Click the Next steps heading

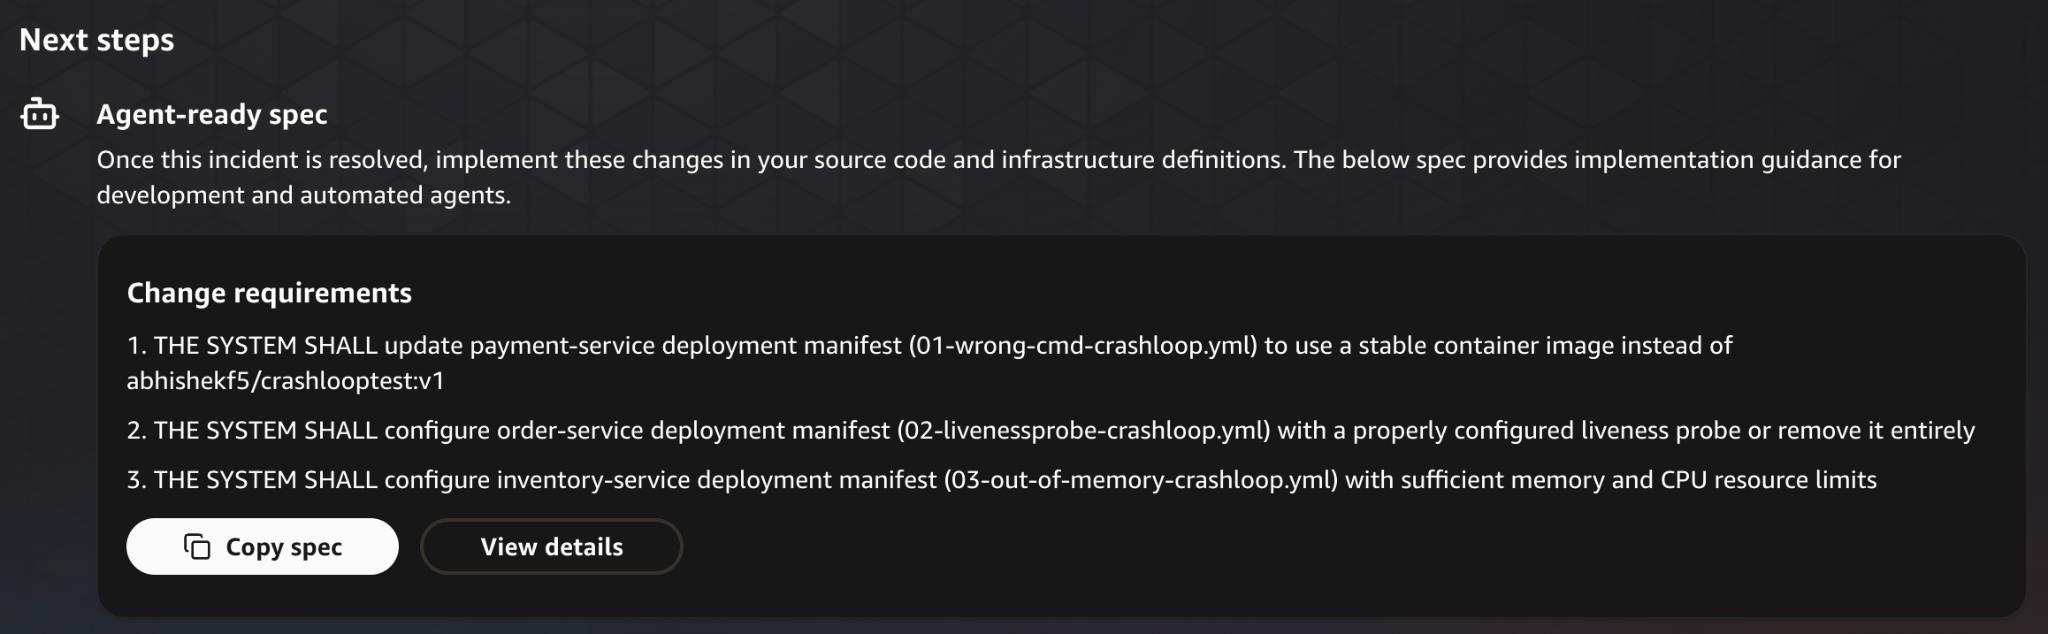tap(96, 40)
